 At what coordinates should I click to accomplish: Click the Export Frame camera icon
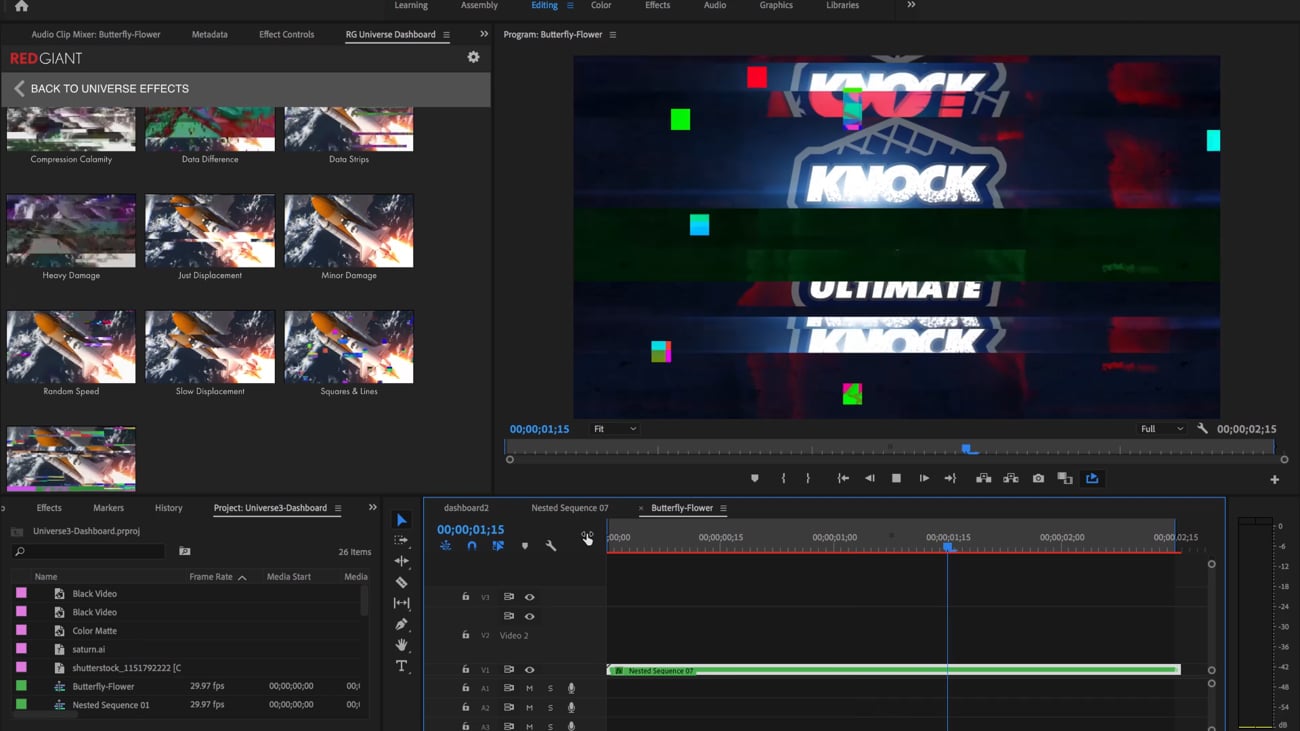click(1038, 479)
